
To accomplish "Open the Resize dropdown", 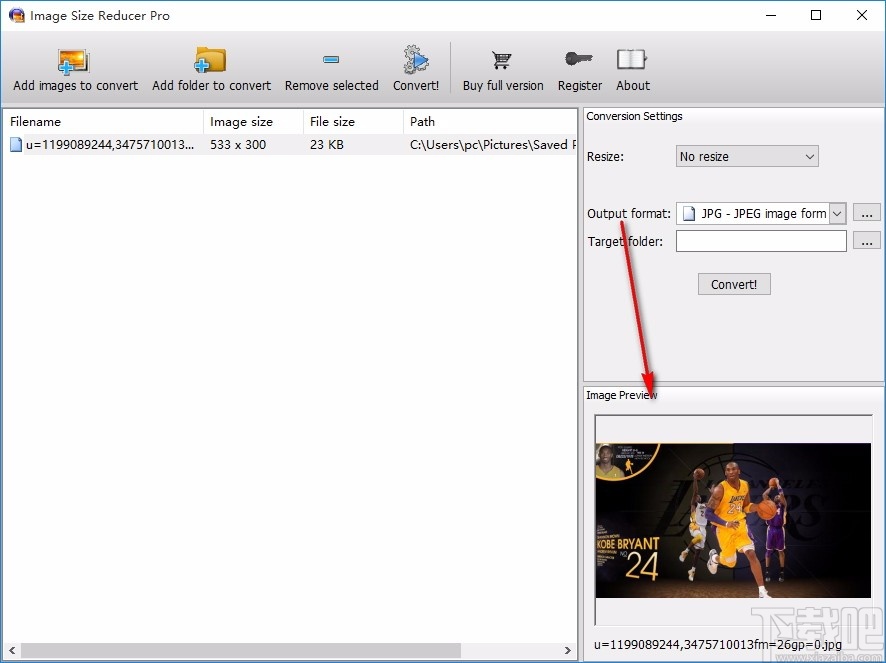I will coord(746,156).
